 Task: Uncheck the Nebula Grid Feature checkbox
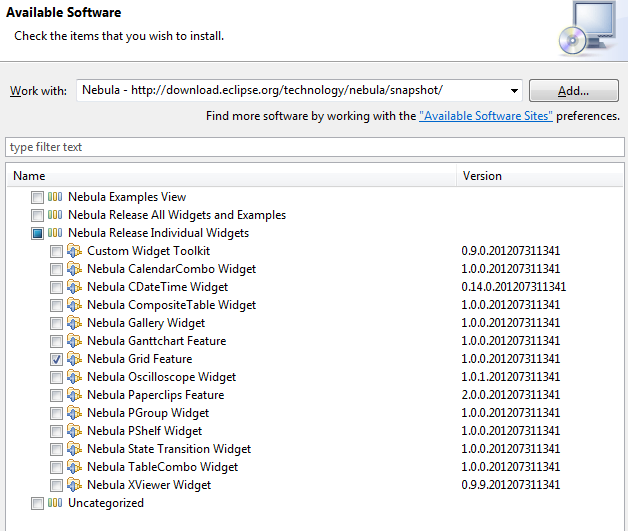[56, 360]
